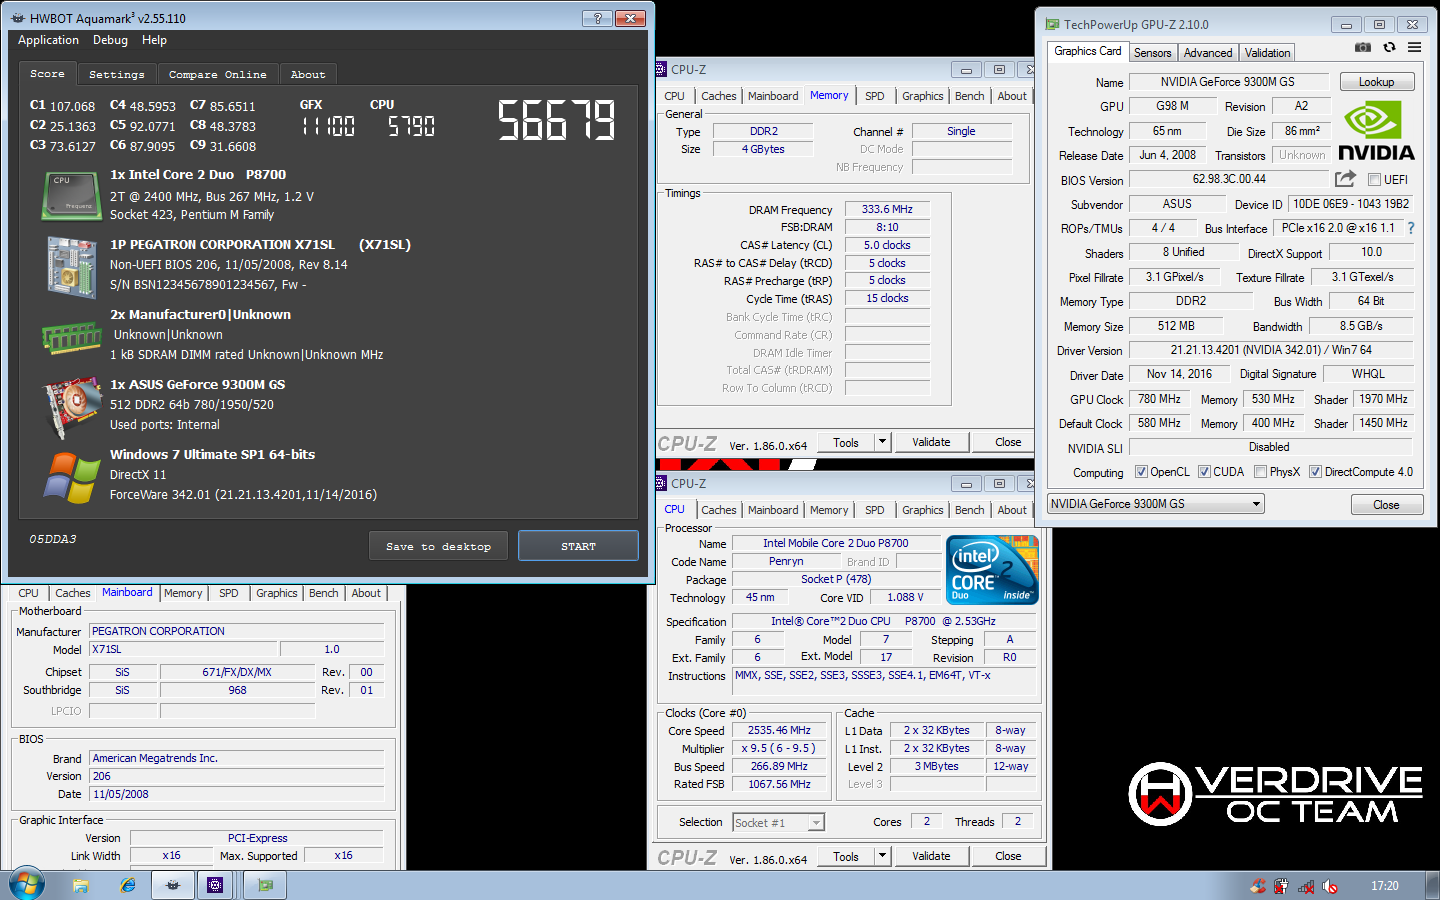Open the Help menu in HWBOT Aquamark
Viewport: 1440px width, 900px height.
tap(154, 40)
